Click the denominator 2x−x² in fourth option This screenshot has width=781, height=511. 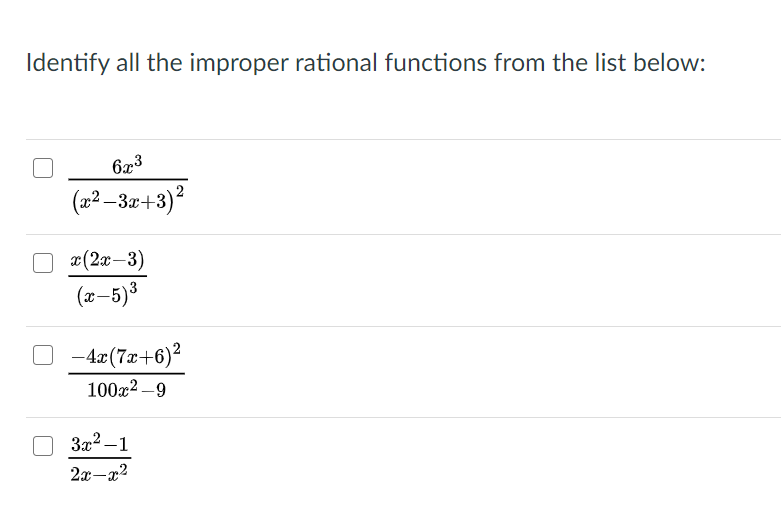tap(99, 473)
